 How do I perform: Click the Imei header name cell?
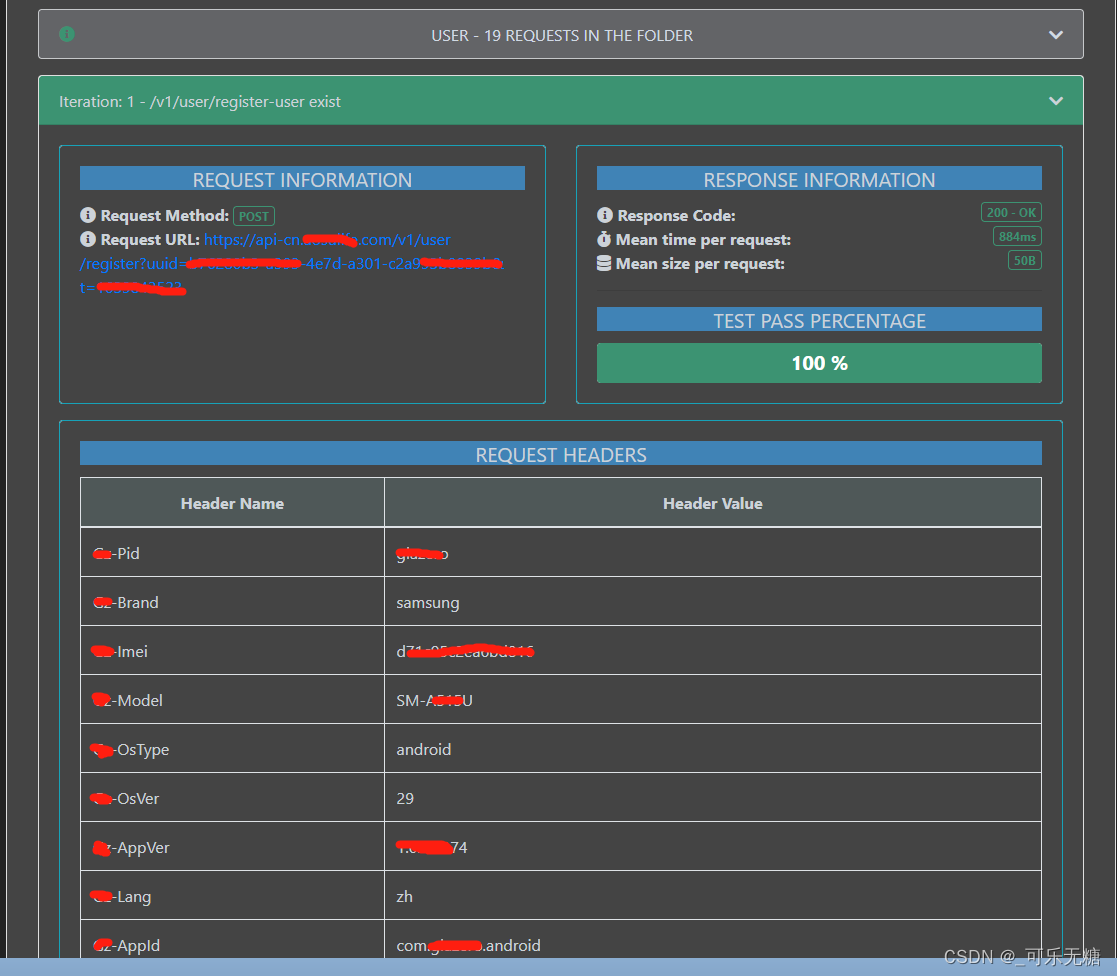pyautogui.click(x=232, y=651)
